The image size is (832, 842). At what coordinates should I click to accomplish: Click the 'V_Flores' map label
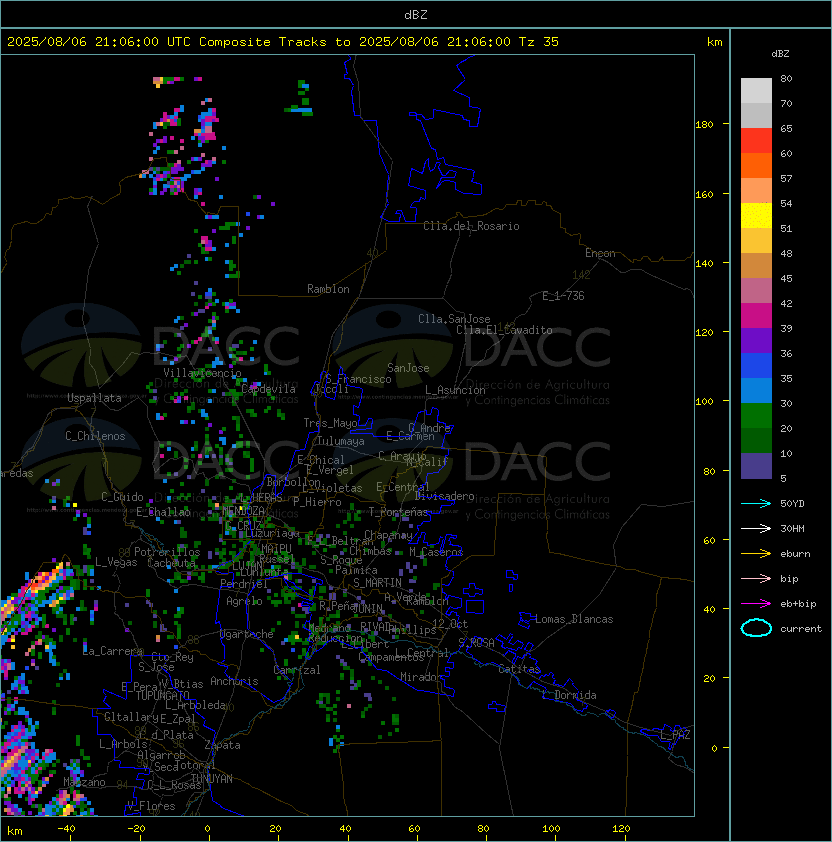point(151,806)
